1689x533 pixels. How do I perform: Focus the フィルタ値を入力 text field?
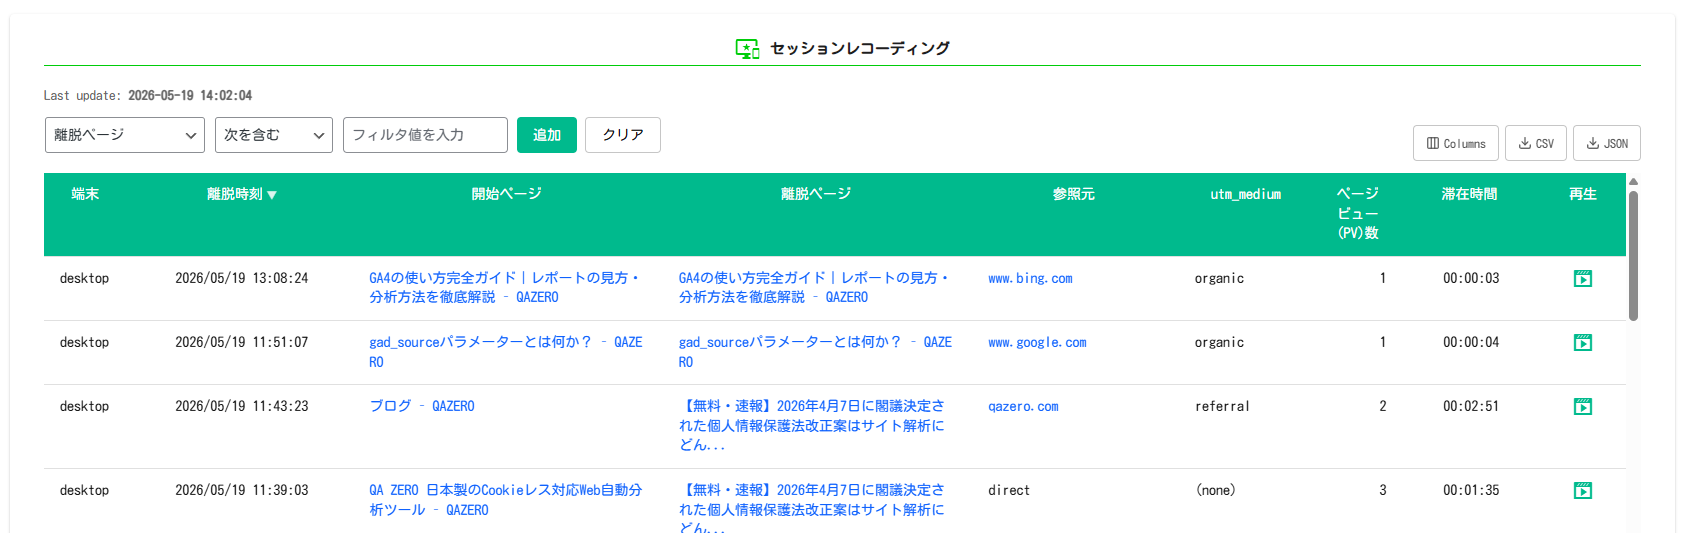point(425,135)
